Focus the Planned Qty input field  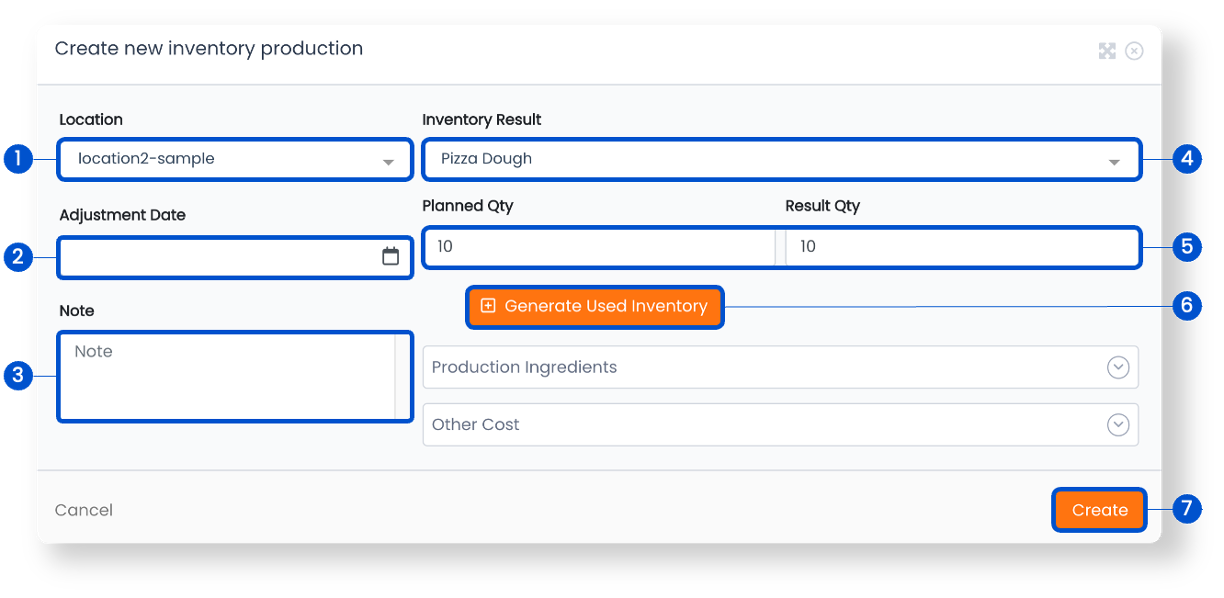600,247
